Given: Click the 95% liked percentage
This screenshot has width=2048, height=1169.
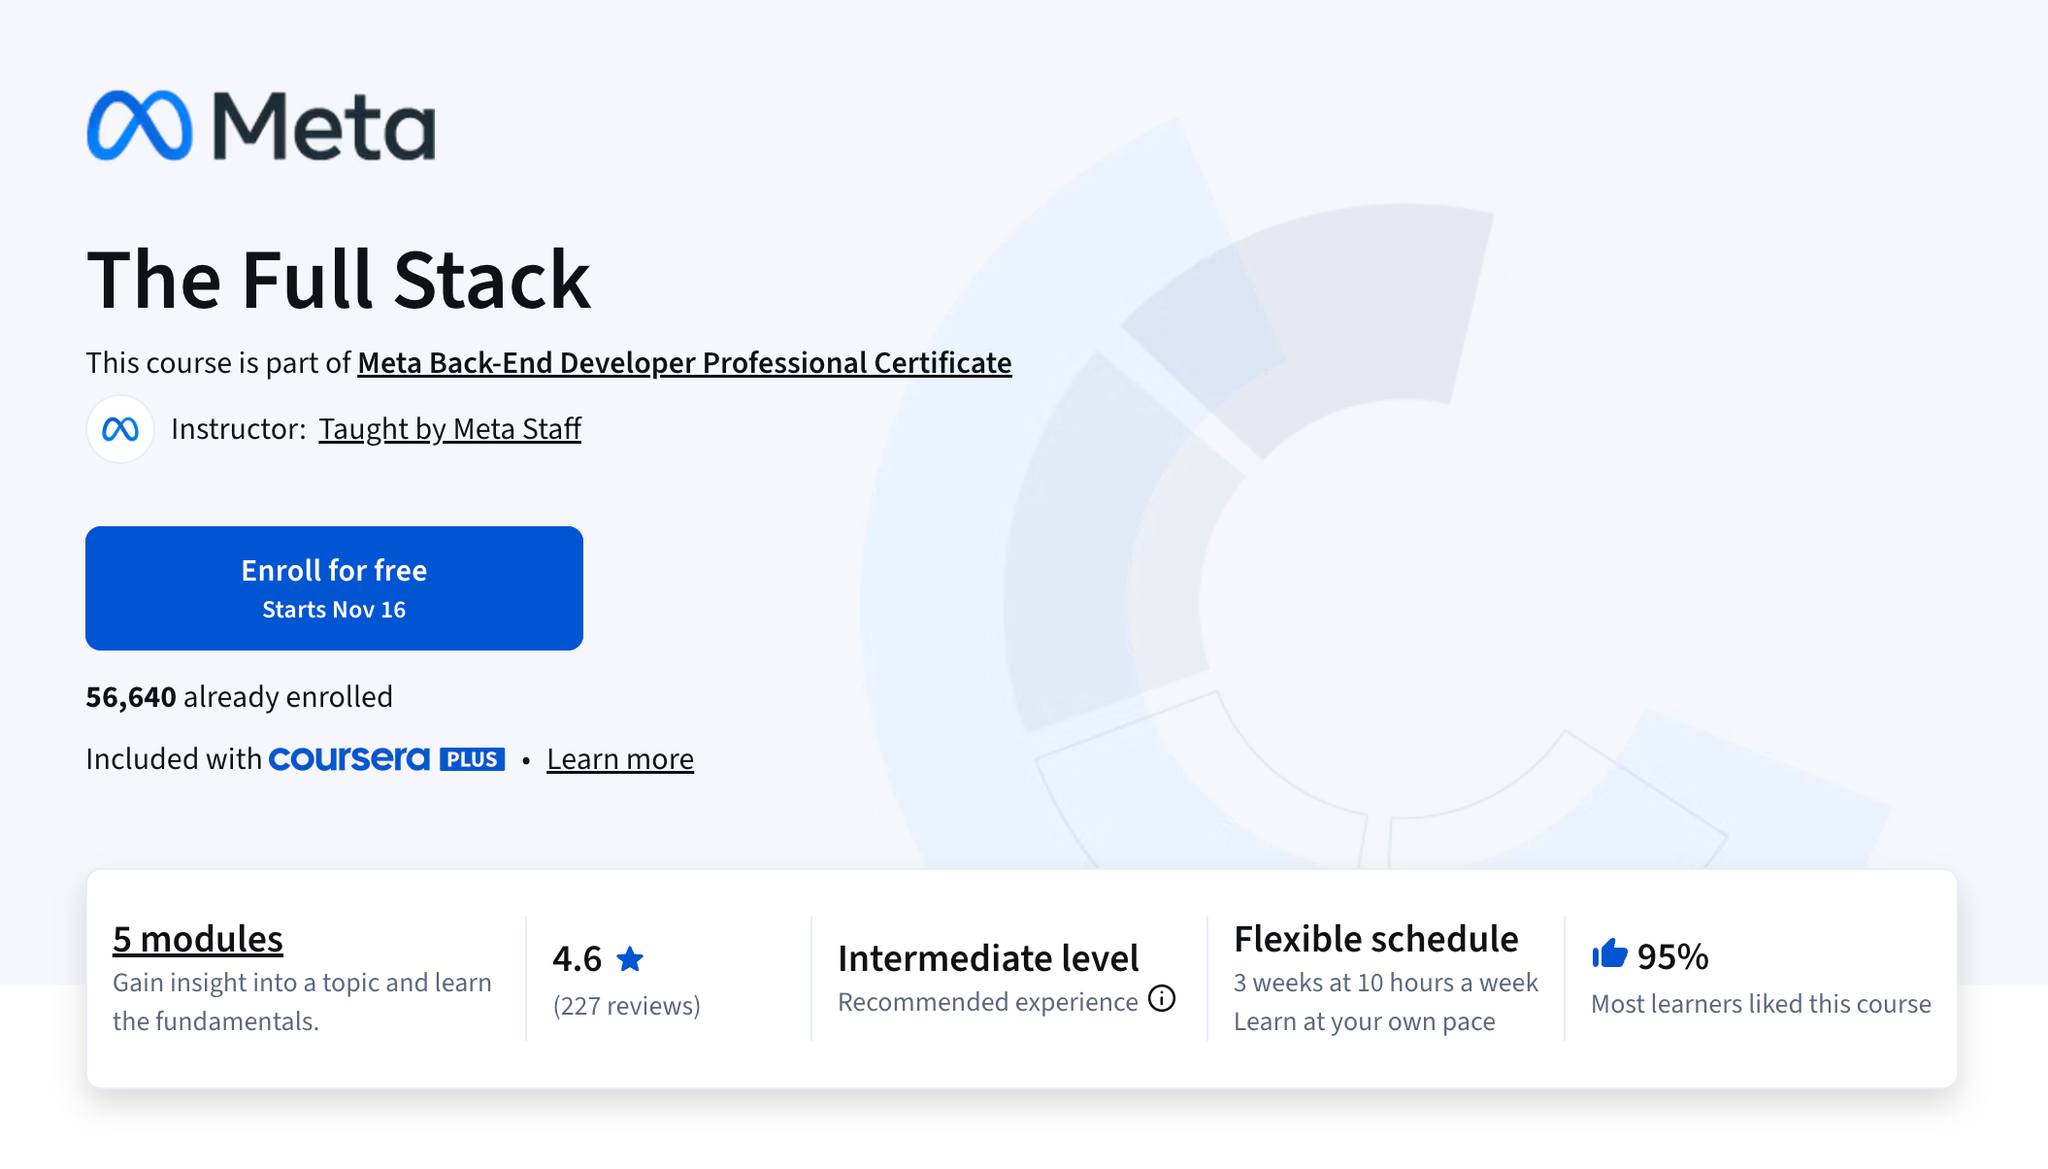Looking at the screenshot, I should point(1673,957).
